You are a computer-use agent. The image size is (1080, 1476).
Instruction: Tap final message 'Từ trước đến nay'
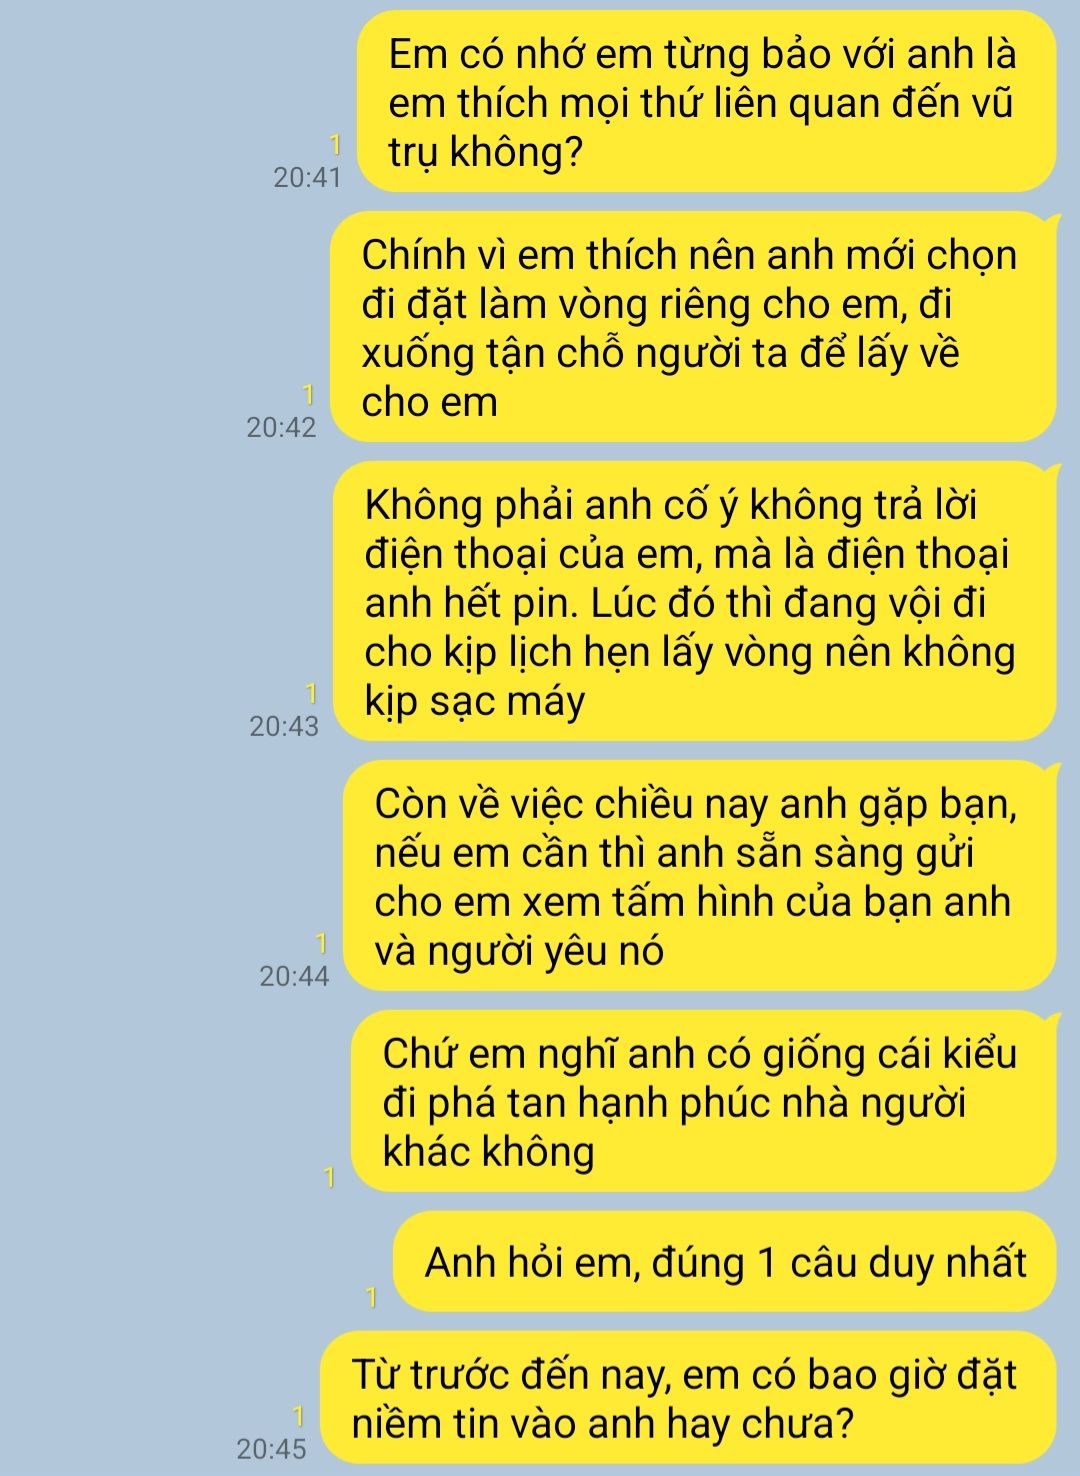tap(689, 1397)
